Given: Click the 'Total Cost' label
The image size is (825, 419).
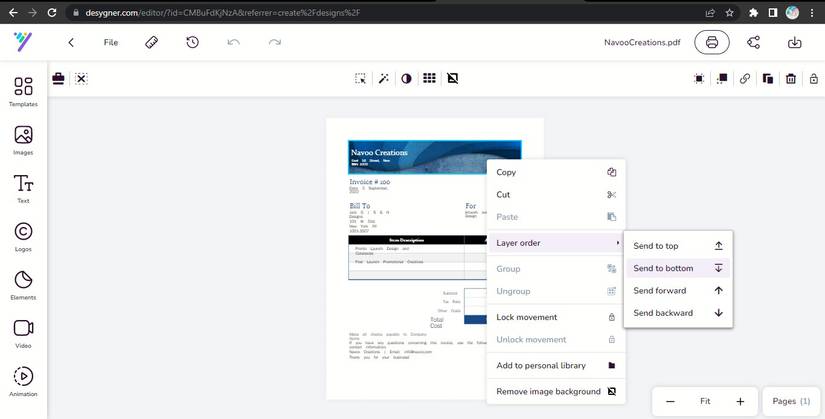Looking at the screenshot, I should coord(437,323).
